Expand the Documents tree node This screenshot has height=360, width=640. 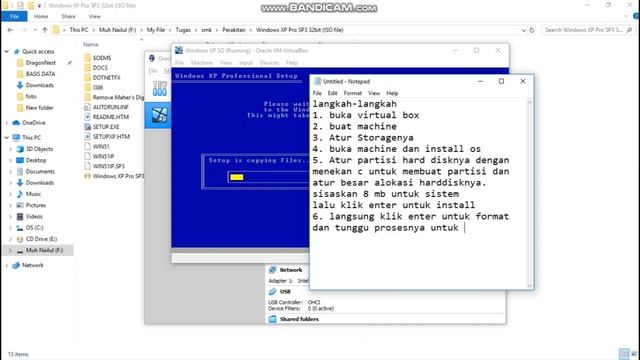[11, 172]
